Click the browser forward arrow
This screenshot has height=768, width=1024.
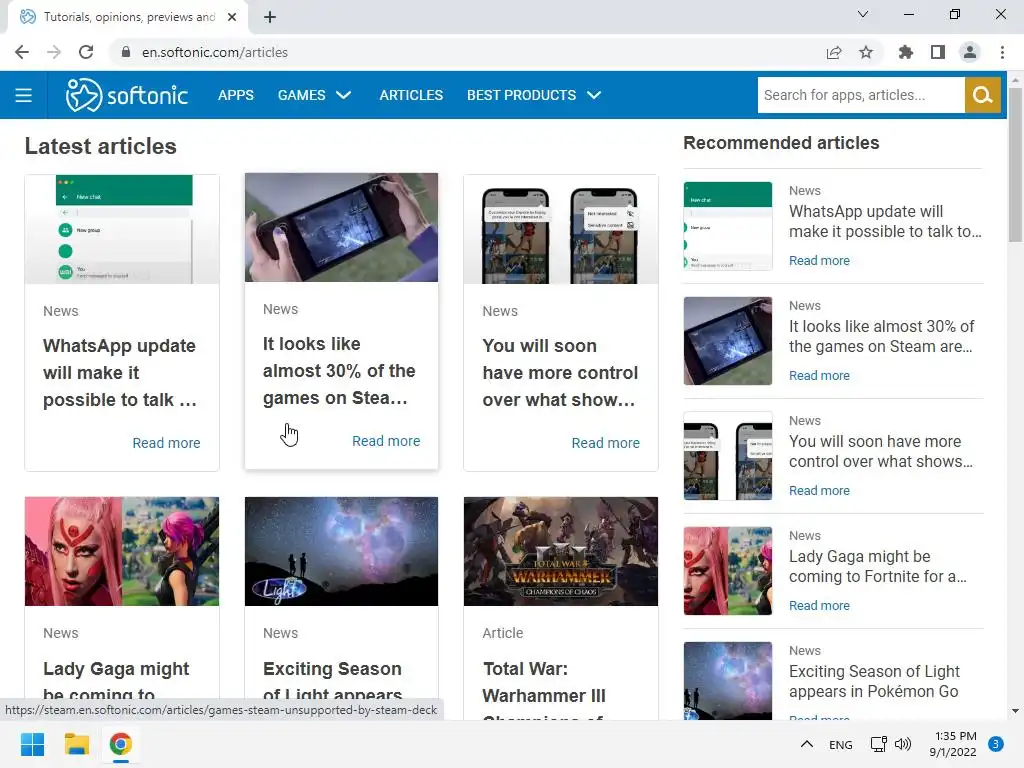[54, 52]
